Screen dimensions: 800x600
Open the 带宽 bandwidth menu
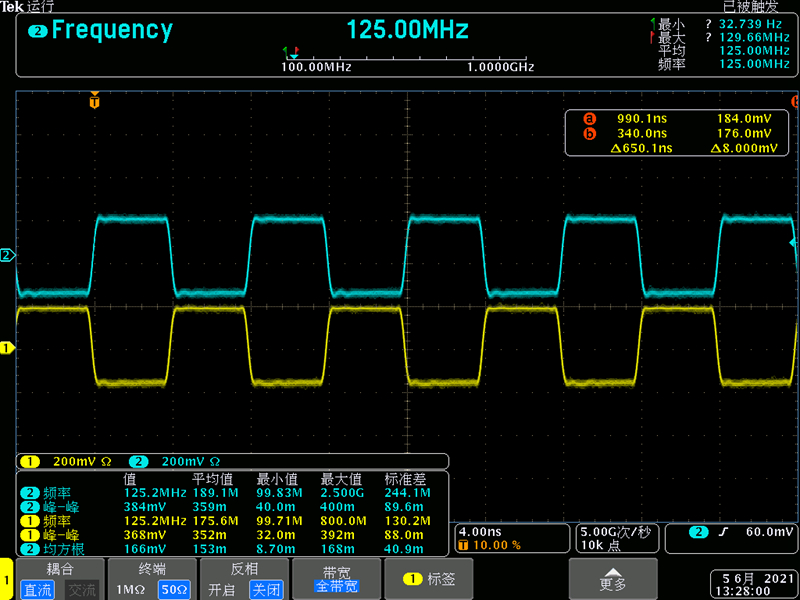[336, 580]
